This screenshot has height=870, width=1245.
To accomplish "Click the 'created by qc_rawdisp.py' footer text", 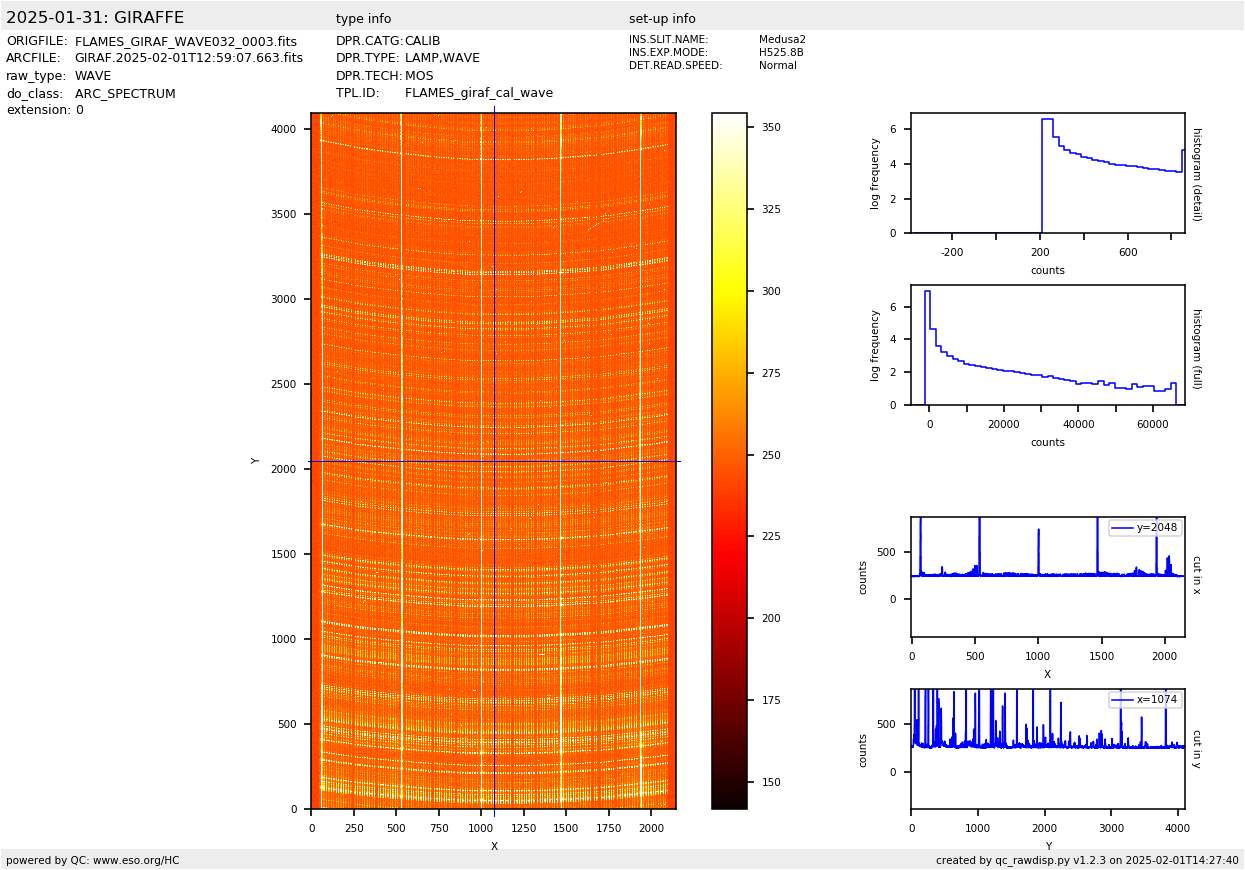I will 1087,860.
